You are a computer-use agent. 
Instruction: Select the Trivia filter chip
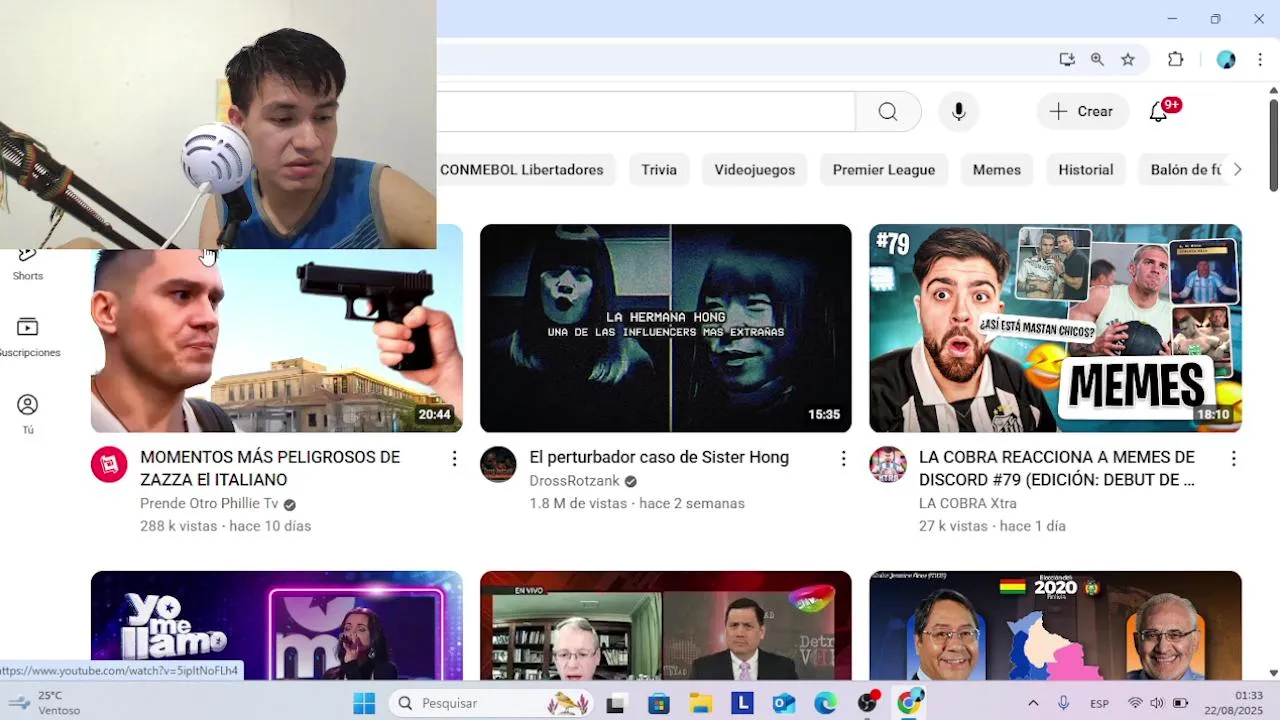click(659, 170)
